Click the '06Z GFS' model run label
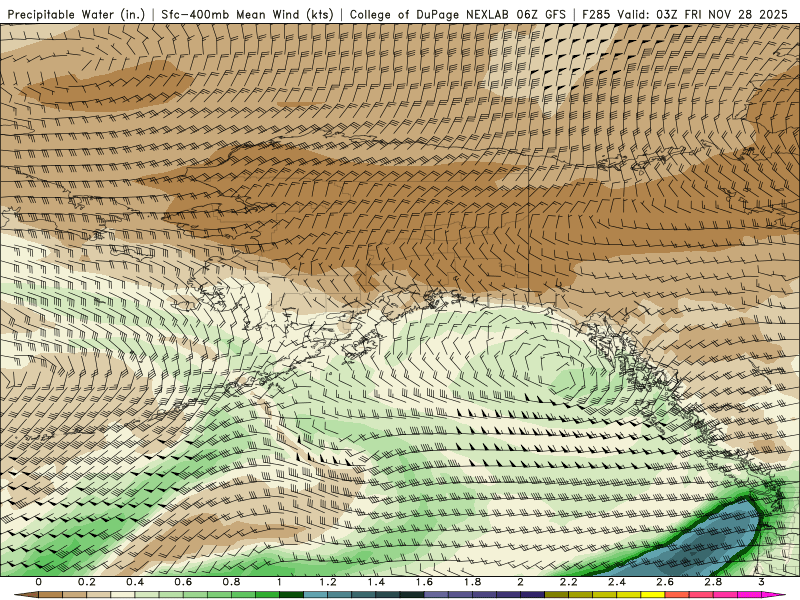The height and width of the screenshot is (600, 800). click(541, 14)
